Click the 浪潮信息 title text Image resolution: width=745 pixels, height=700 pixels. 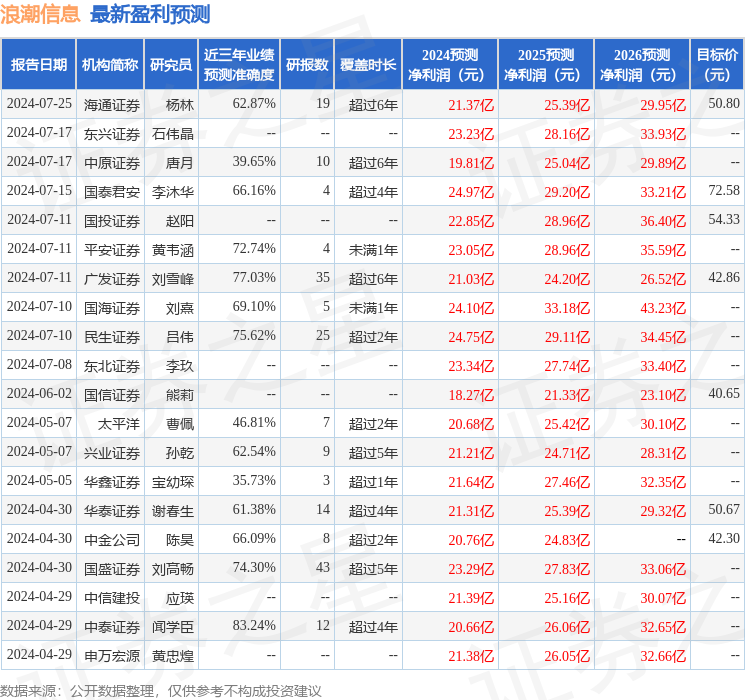point(40,14)
